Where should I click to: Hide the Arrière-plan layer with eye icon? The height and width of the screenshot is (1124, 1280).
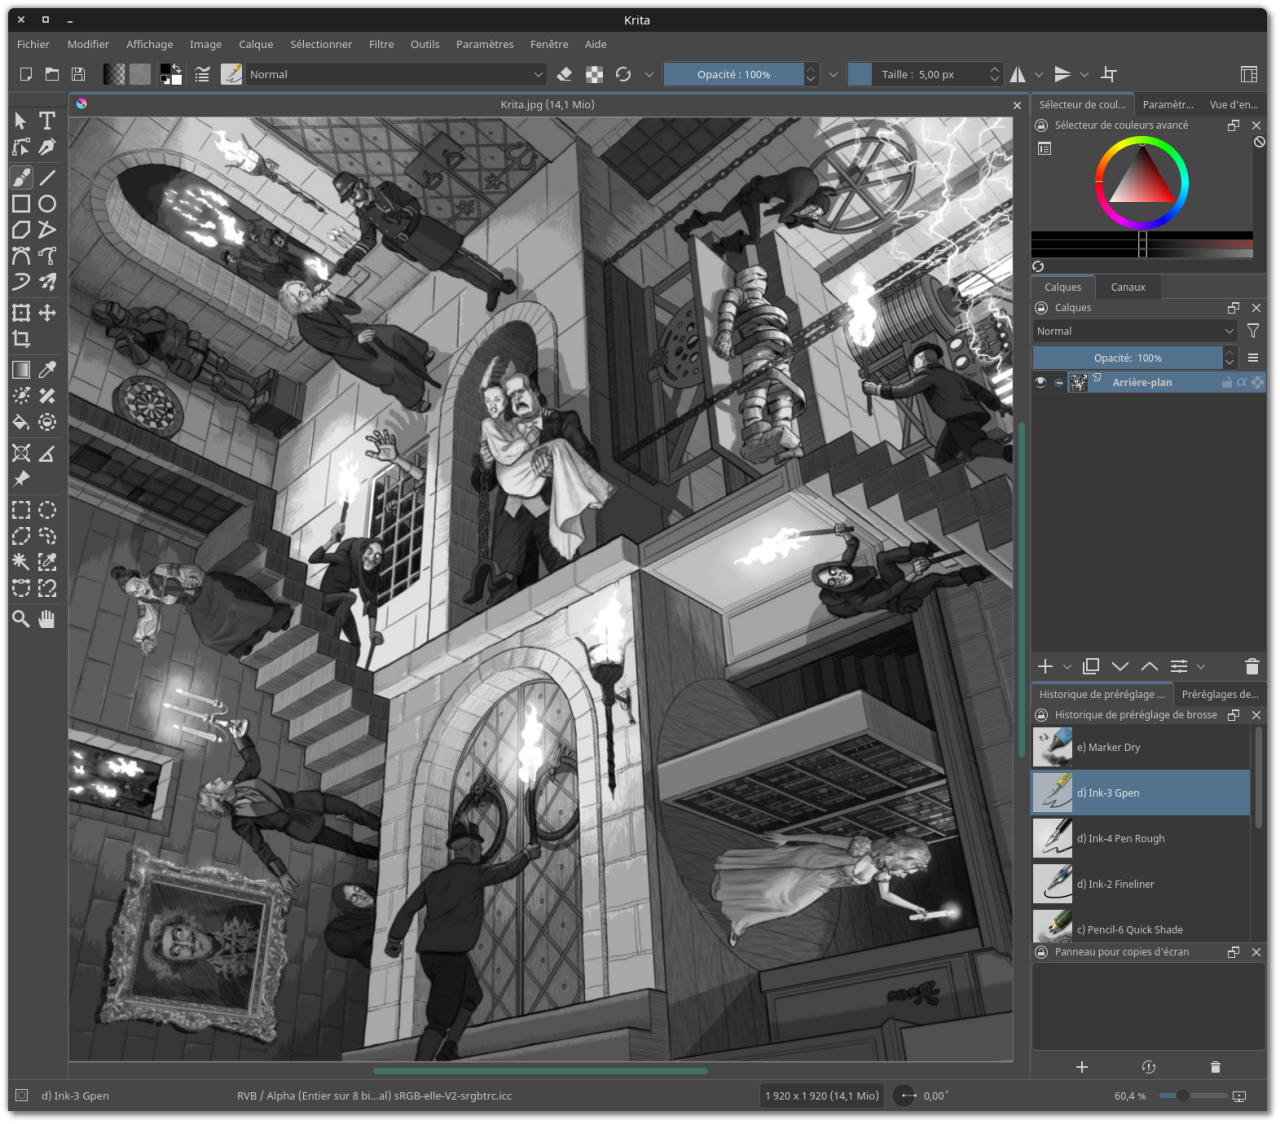click(x=1041, y=382)
